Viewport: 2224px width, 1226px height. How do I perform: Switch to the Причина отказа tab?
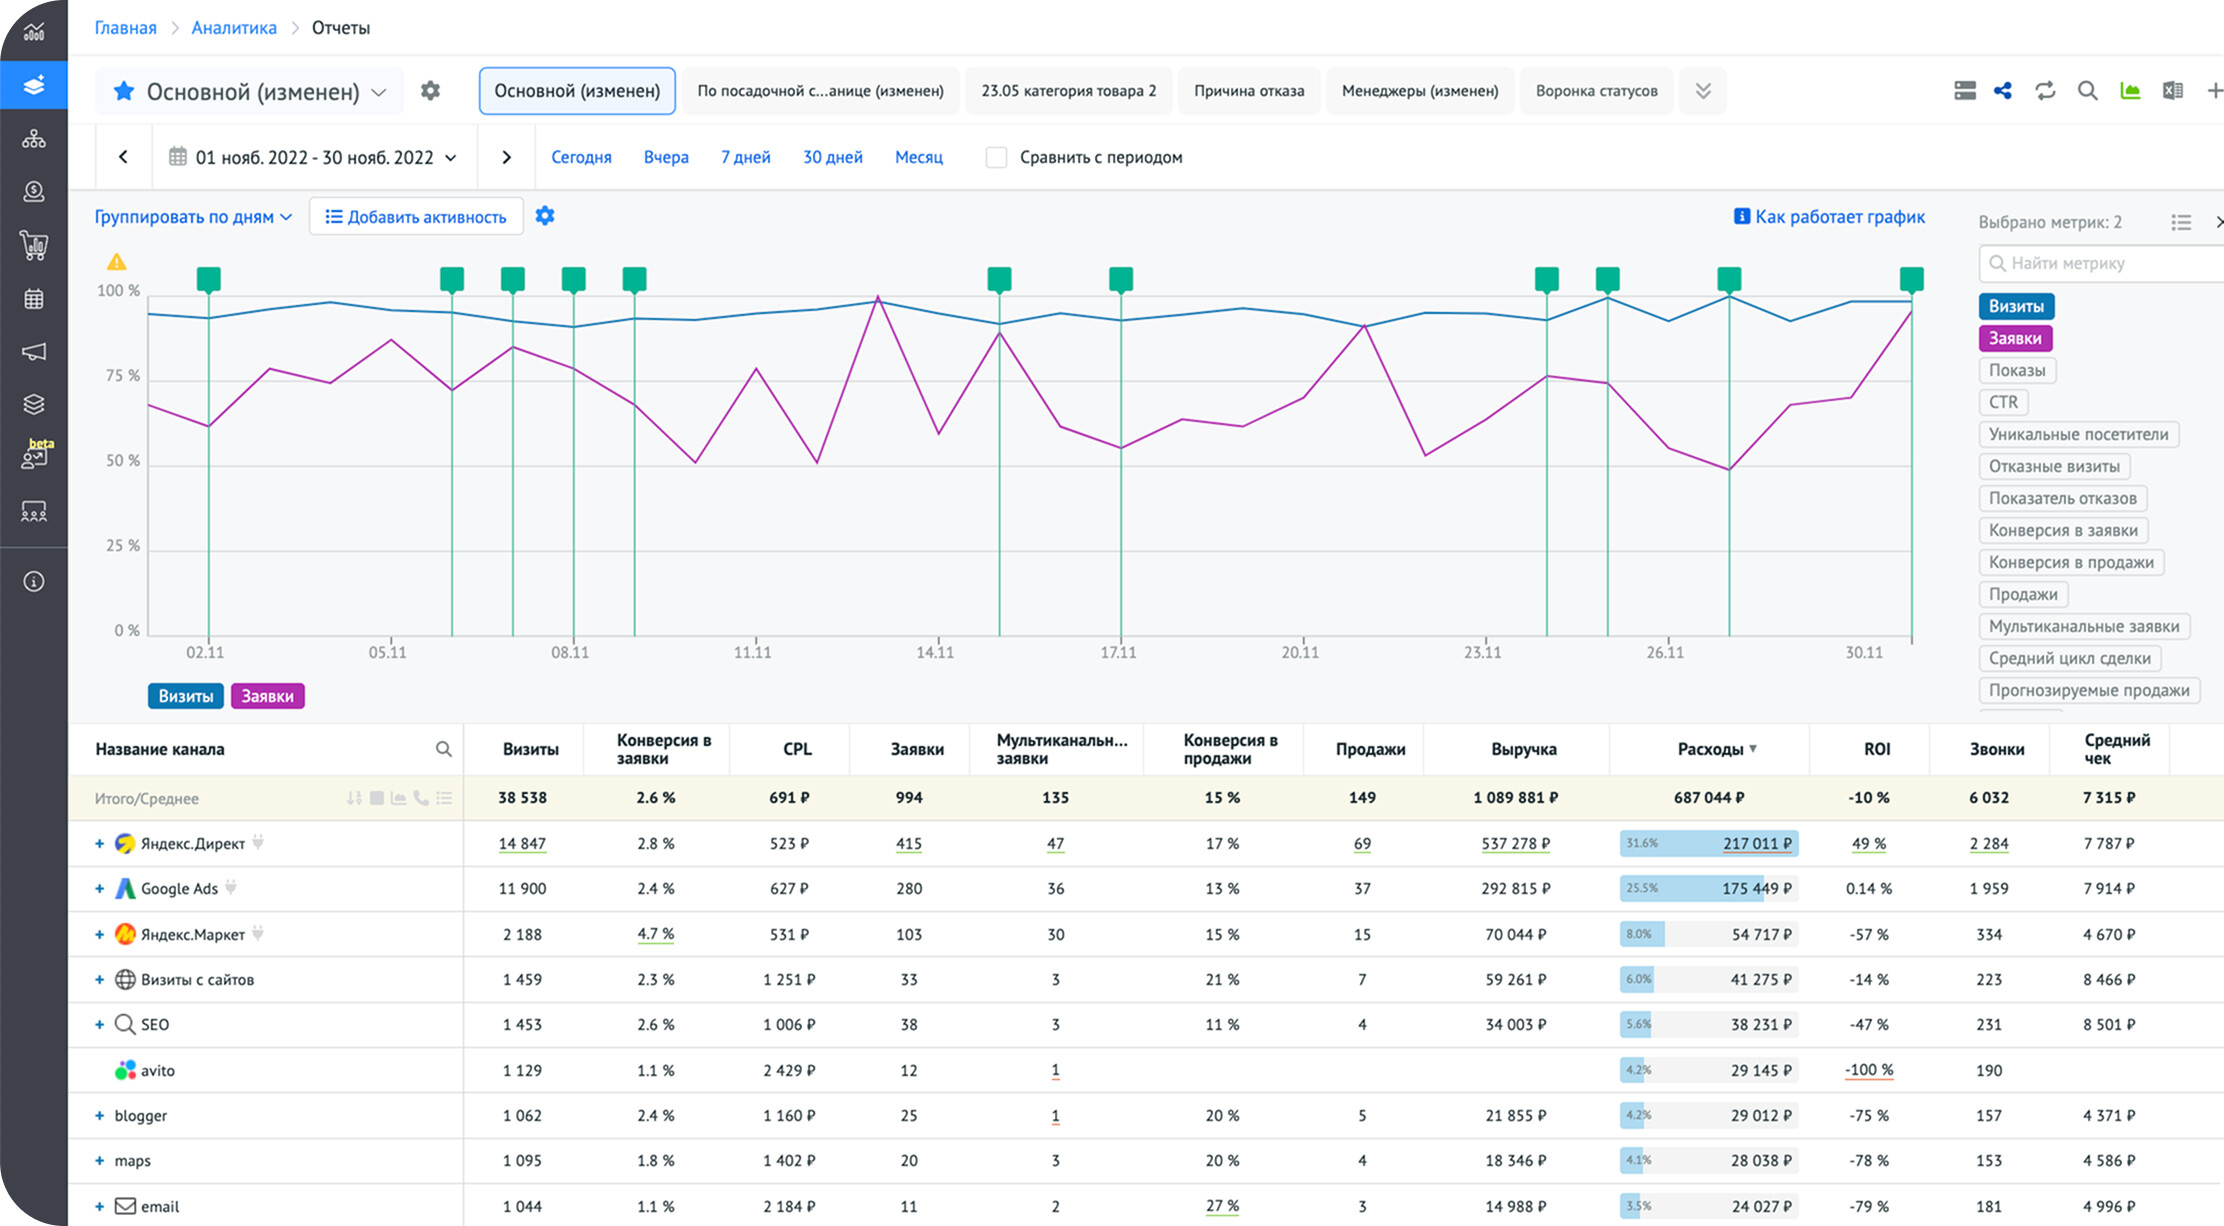coord(1248,91)
